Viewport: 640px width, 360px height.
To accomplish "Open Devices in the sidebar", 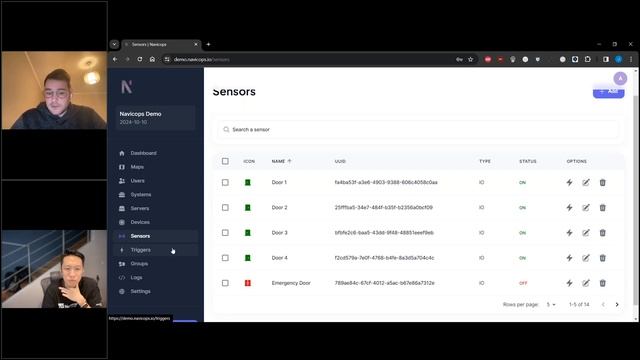I will pyautogui.click(x=156, y=222).
